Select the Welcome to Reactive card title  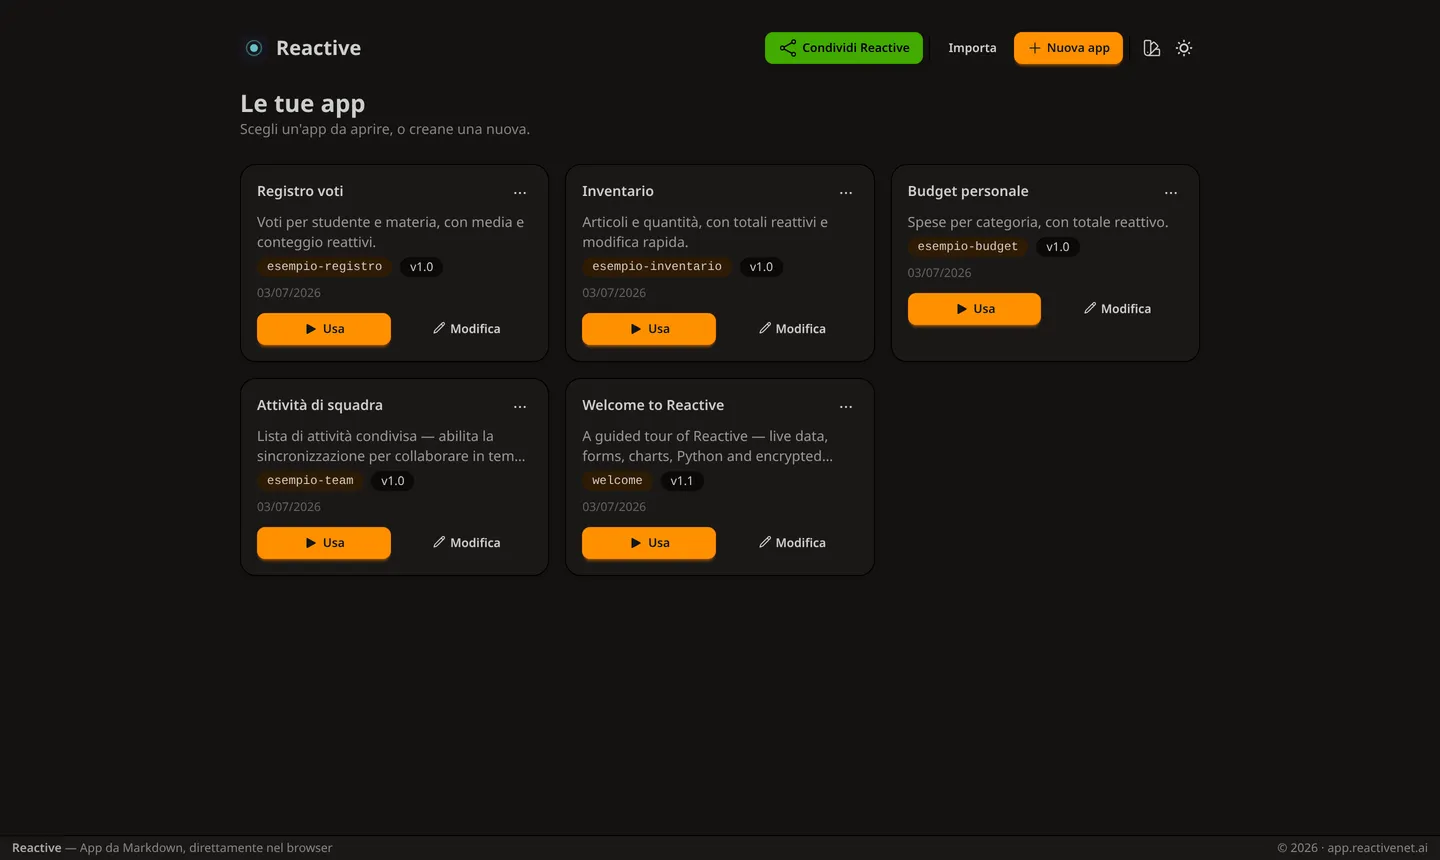click(653, 405)
